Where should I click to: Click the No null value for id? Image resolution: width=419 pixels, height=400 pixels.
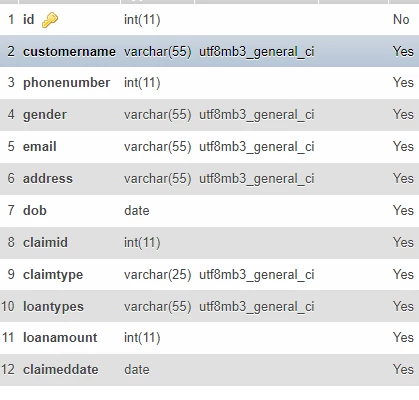pos(401,19)
